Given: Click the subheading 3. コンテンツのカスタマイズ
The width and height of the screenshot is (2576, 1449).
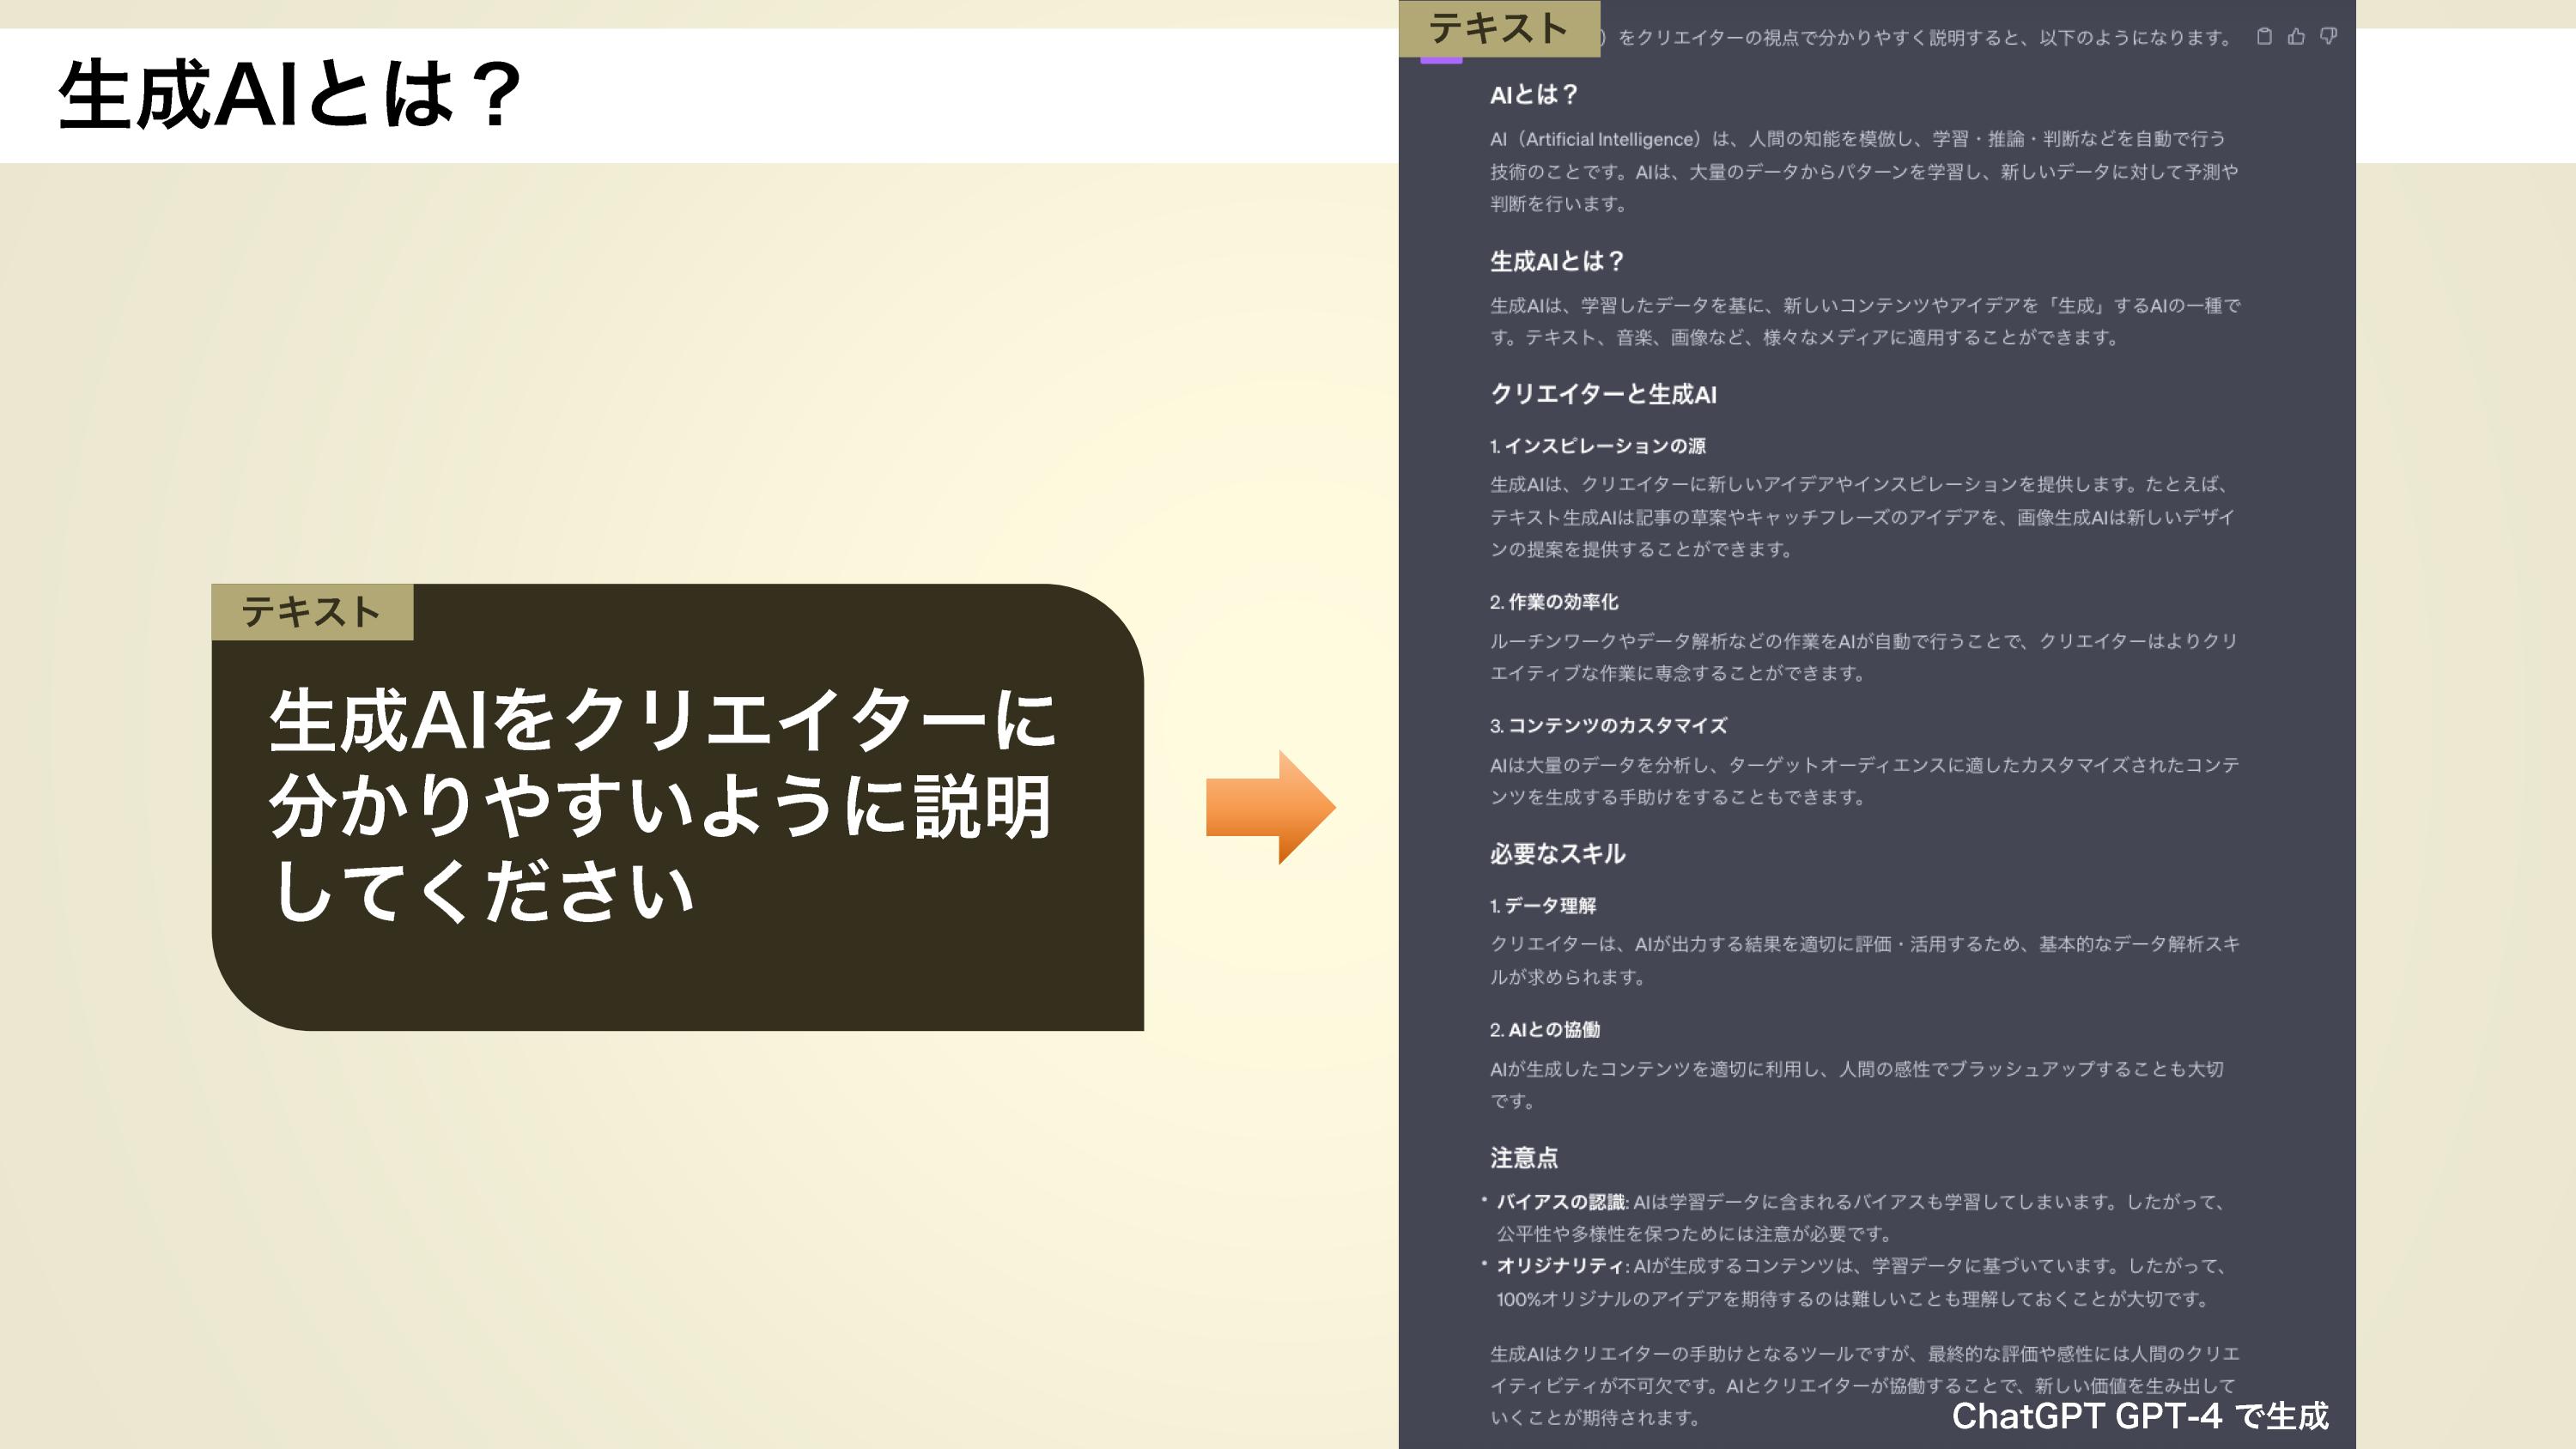Looking at the screenshot, I should pyautogui.click(x=1608, y=726).
